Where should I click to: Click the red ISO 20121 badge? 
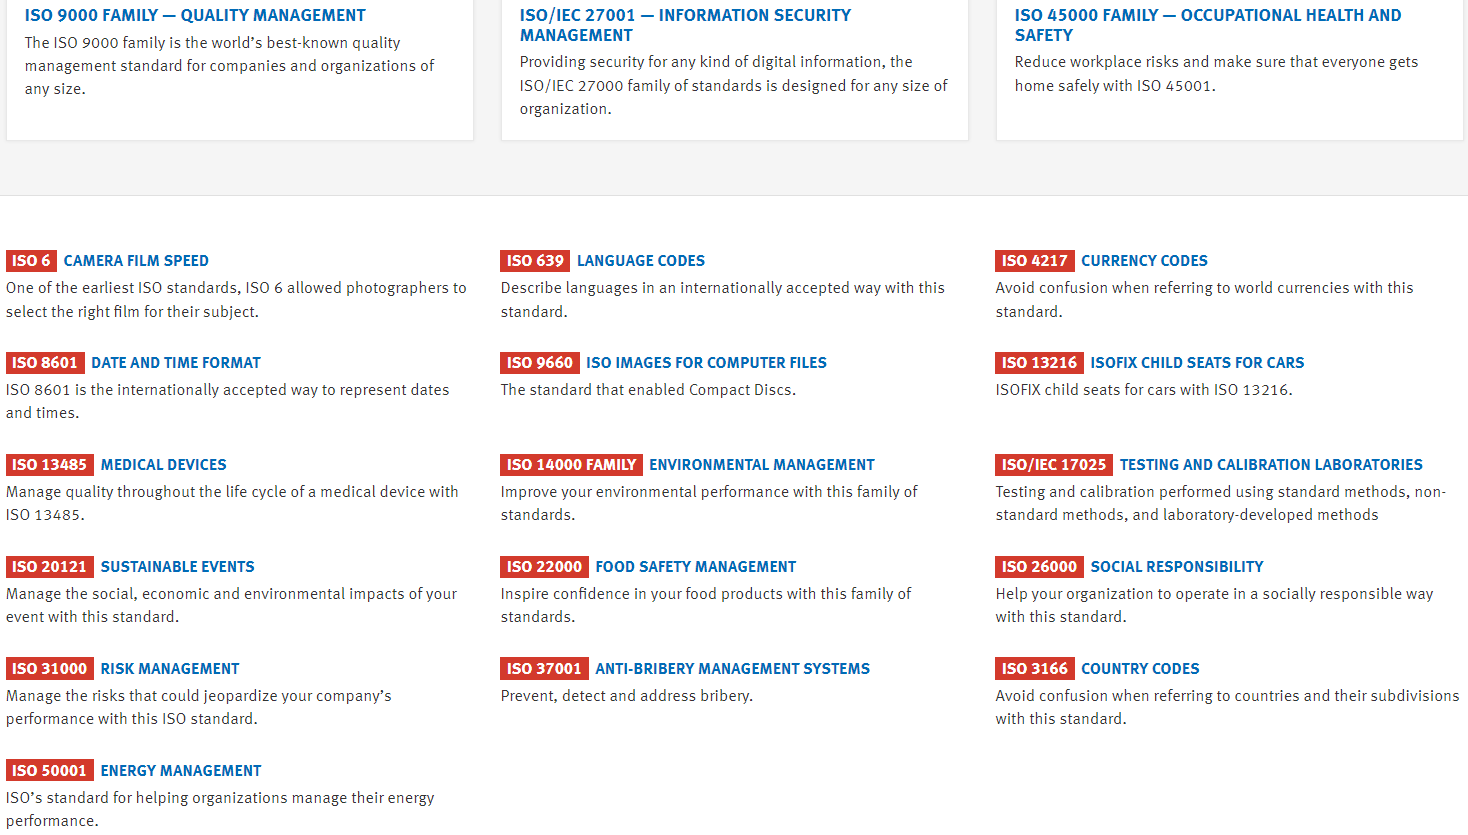click(x=50, y=567)
